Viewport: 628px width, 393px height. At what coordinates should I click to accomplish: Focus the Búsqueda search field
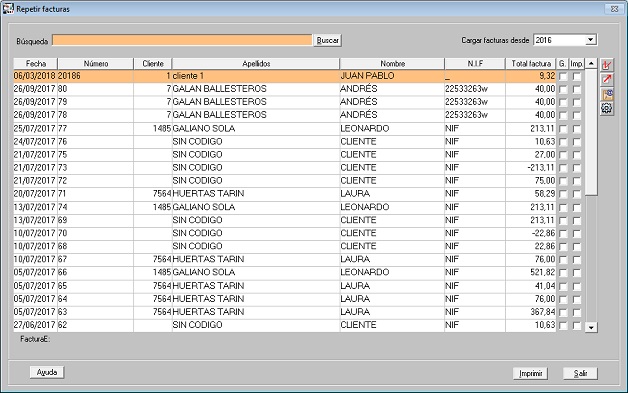(182, 40)
